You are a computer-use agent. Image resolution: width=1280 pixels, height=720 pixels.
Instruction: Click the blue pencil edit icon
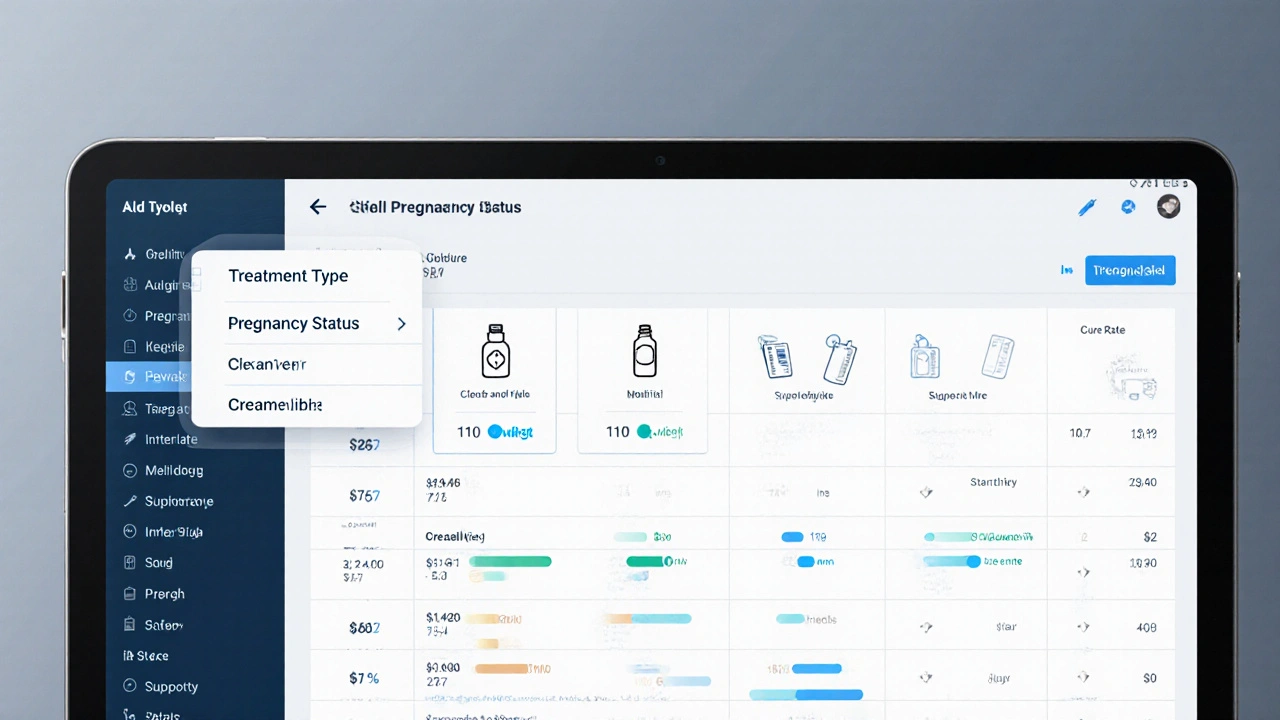1087,207
